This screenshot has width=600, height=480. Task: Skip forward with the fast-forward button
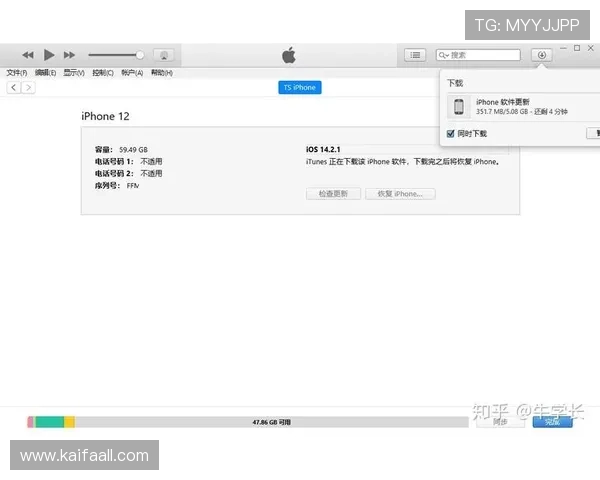pos(69,55)
